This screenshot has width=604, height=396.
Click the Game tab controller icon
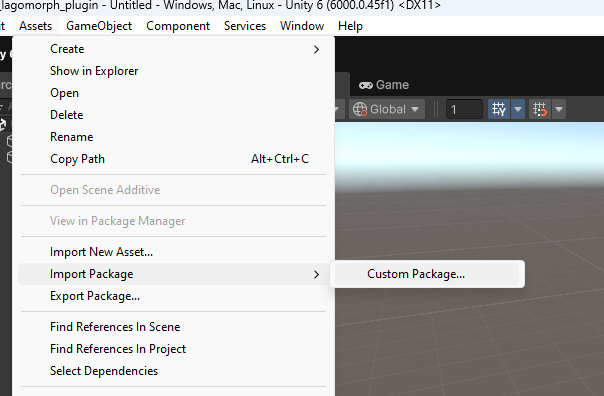tap(366, 85)
